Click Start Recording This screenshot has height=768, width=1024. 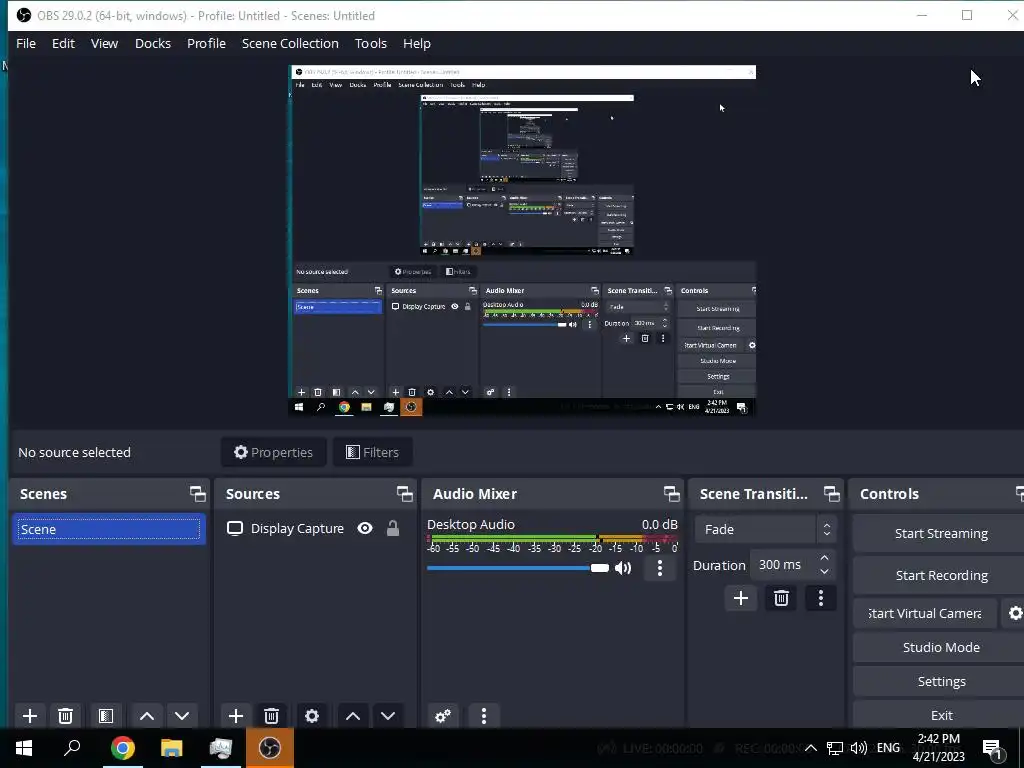(x=940, y=575)
